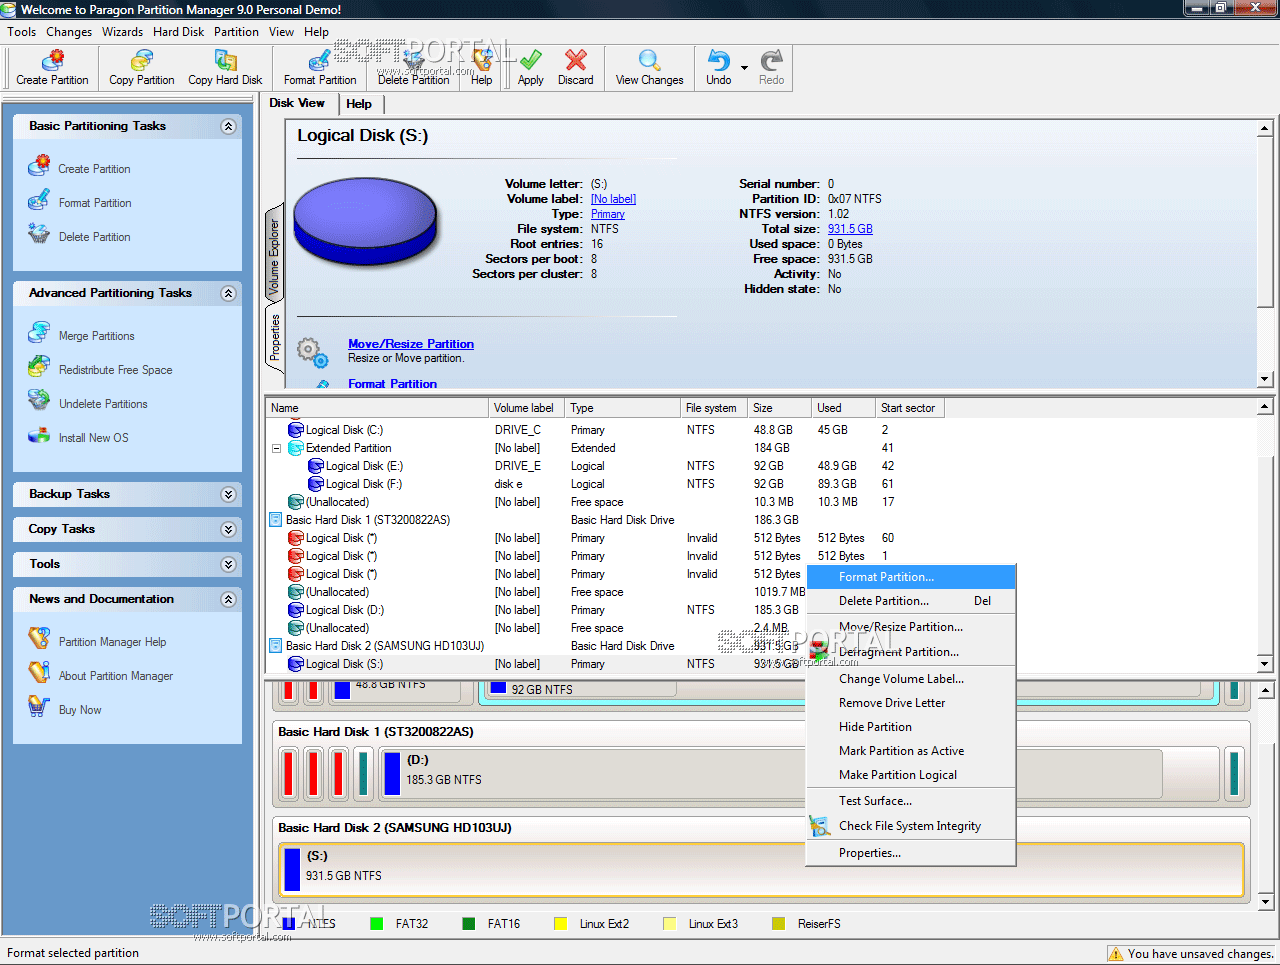Click the FAT32 green legend swatch
This screenshot has width=1280, height=965.
point(377,924)
